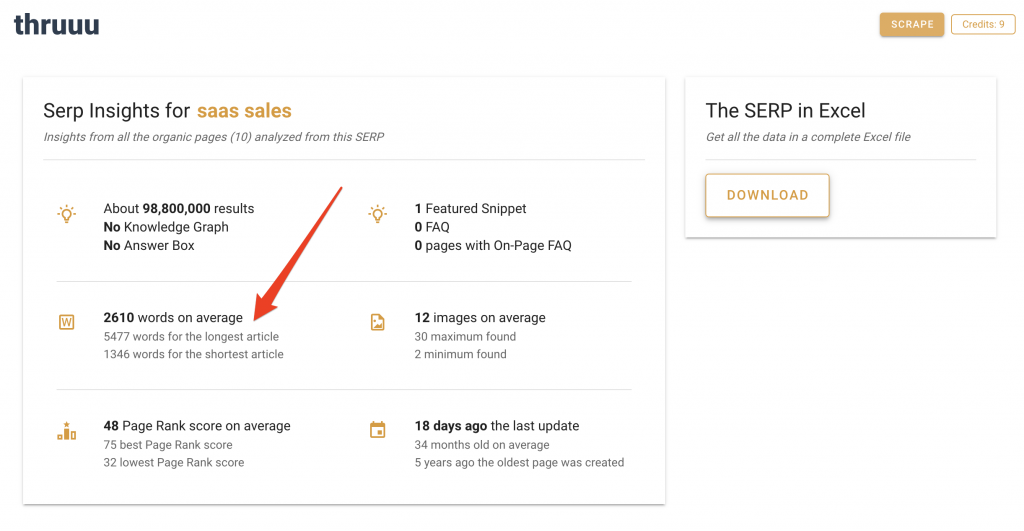Click the 98,800,000 results text

click(x=179, y=208)
